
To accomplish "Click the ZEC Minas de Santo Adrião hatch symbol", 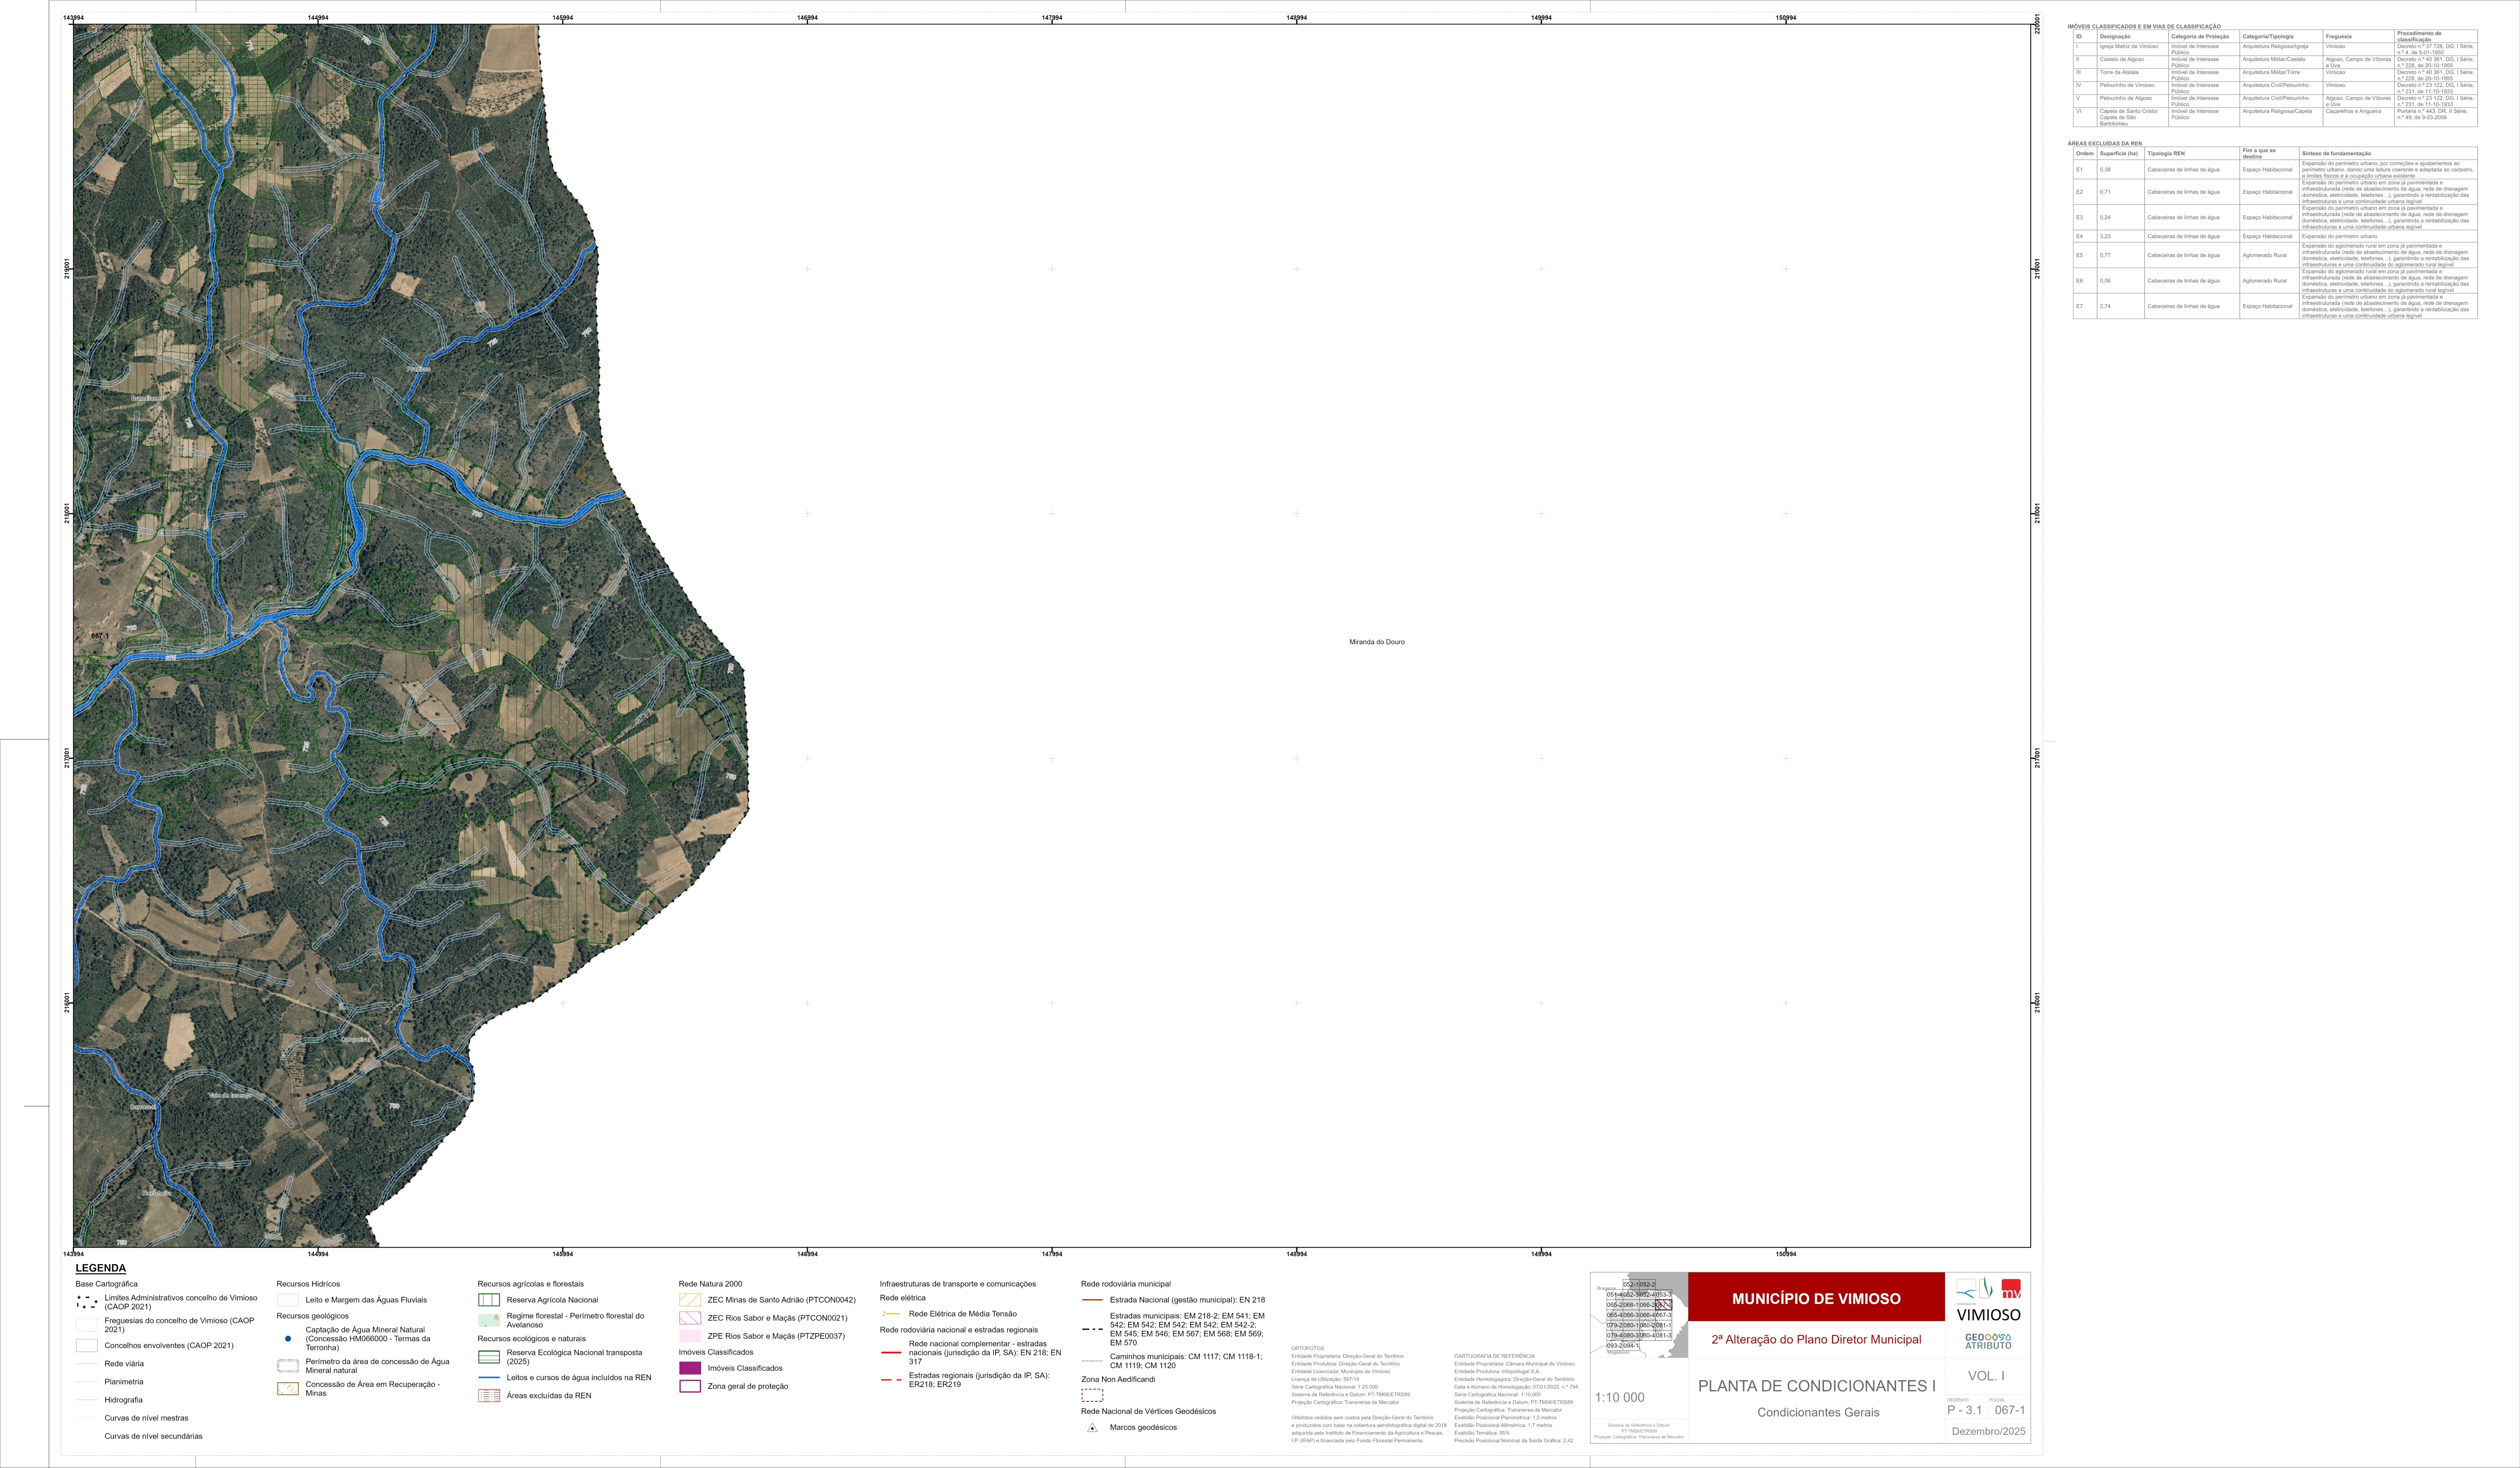I will 690,1300.
